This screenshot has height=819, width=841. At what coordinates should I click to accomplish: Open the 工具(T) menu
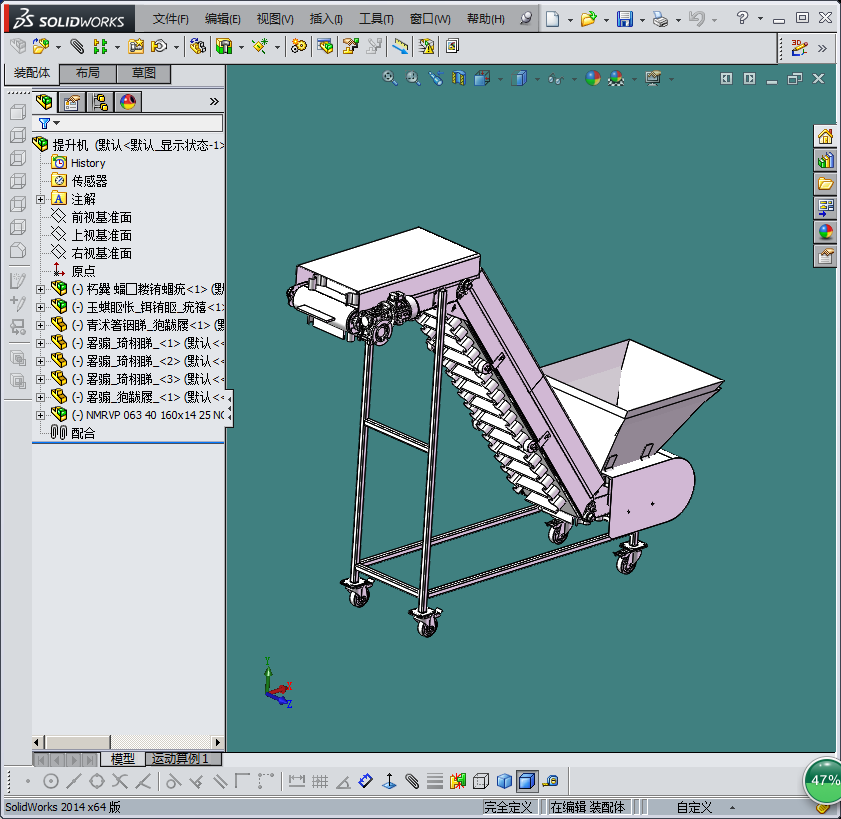pos(376,19)
